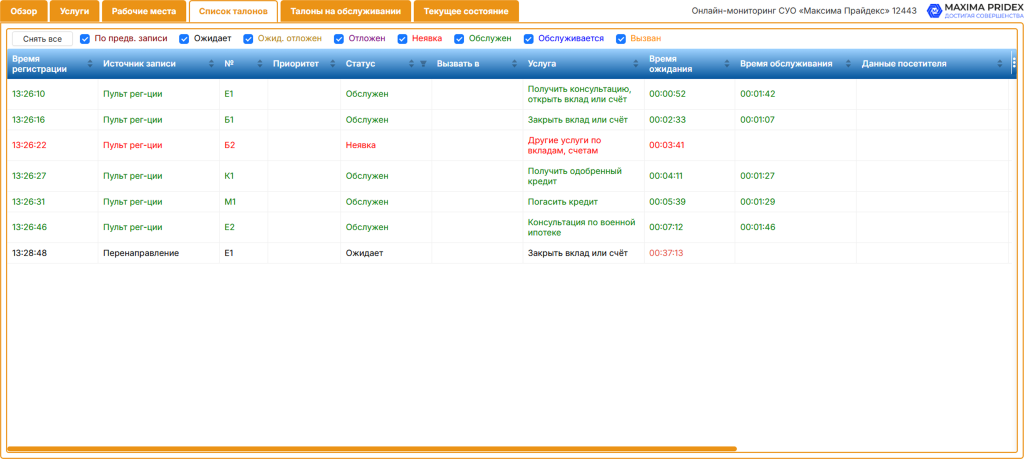Open the table columns menu (three dots)

point(1014,63)
